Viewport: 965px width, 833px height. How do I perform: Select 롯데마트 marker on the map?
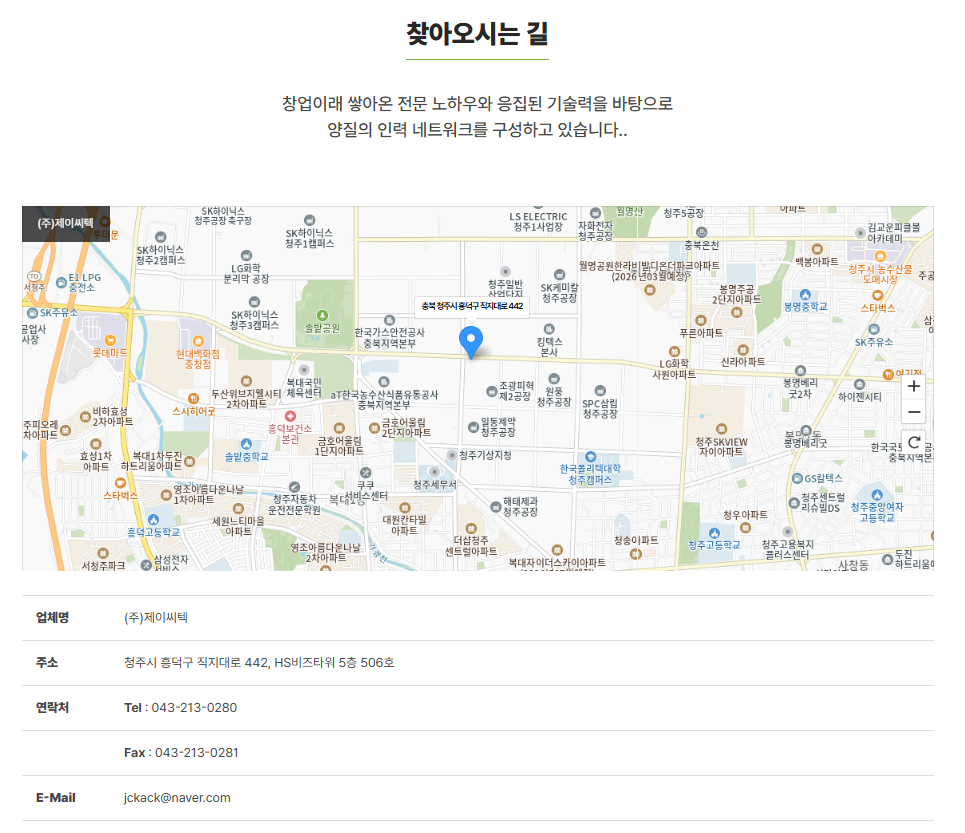click(110, 340)
